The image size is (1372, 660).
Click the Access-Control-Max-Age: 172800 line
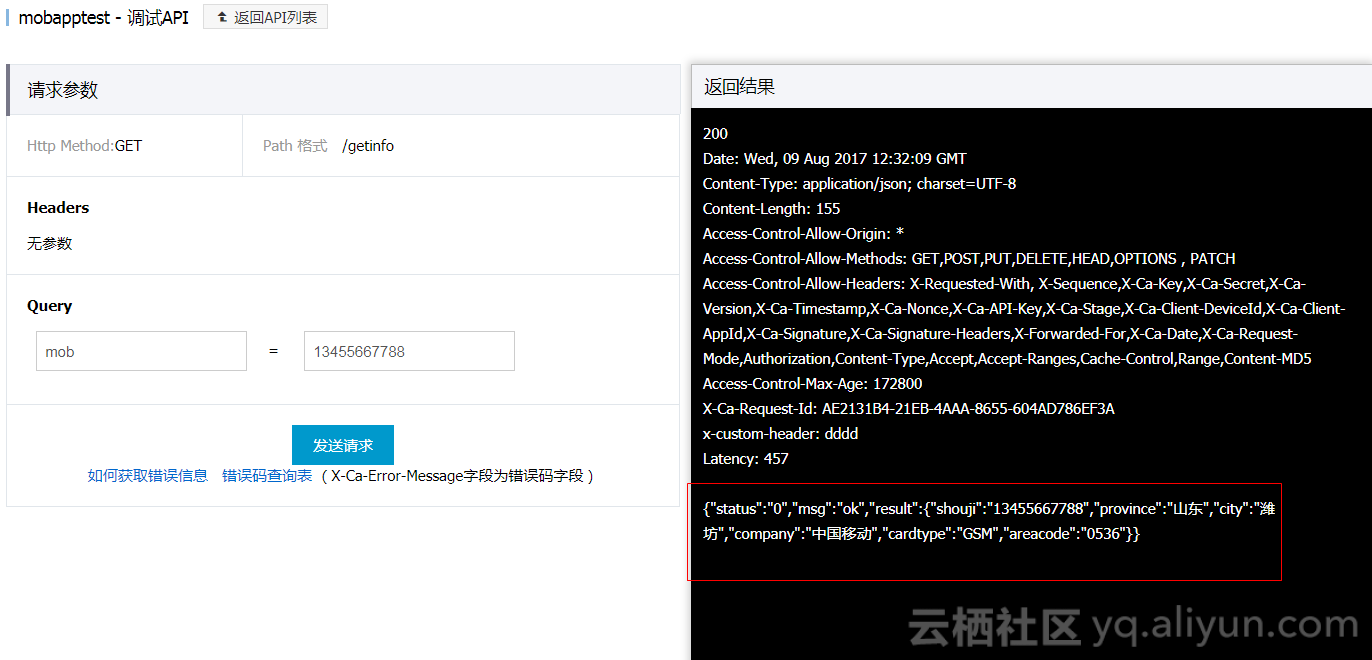pyautogui.click(x=812, y=384)
